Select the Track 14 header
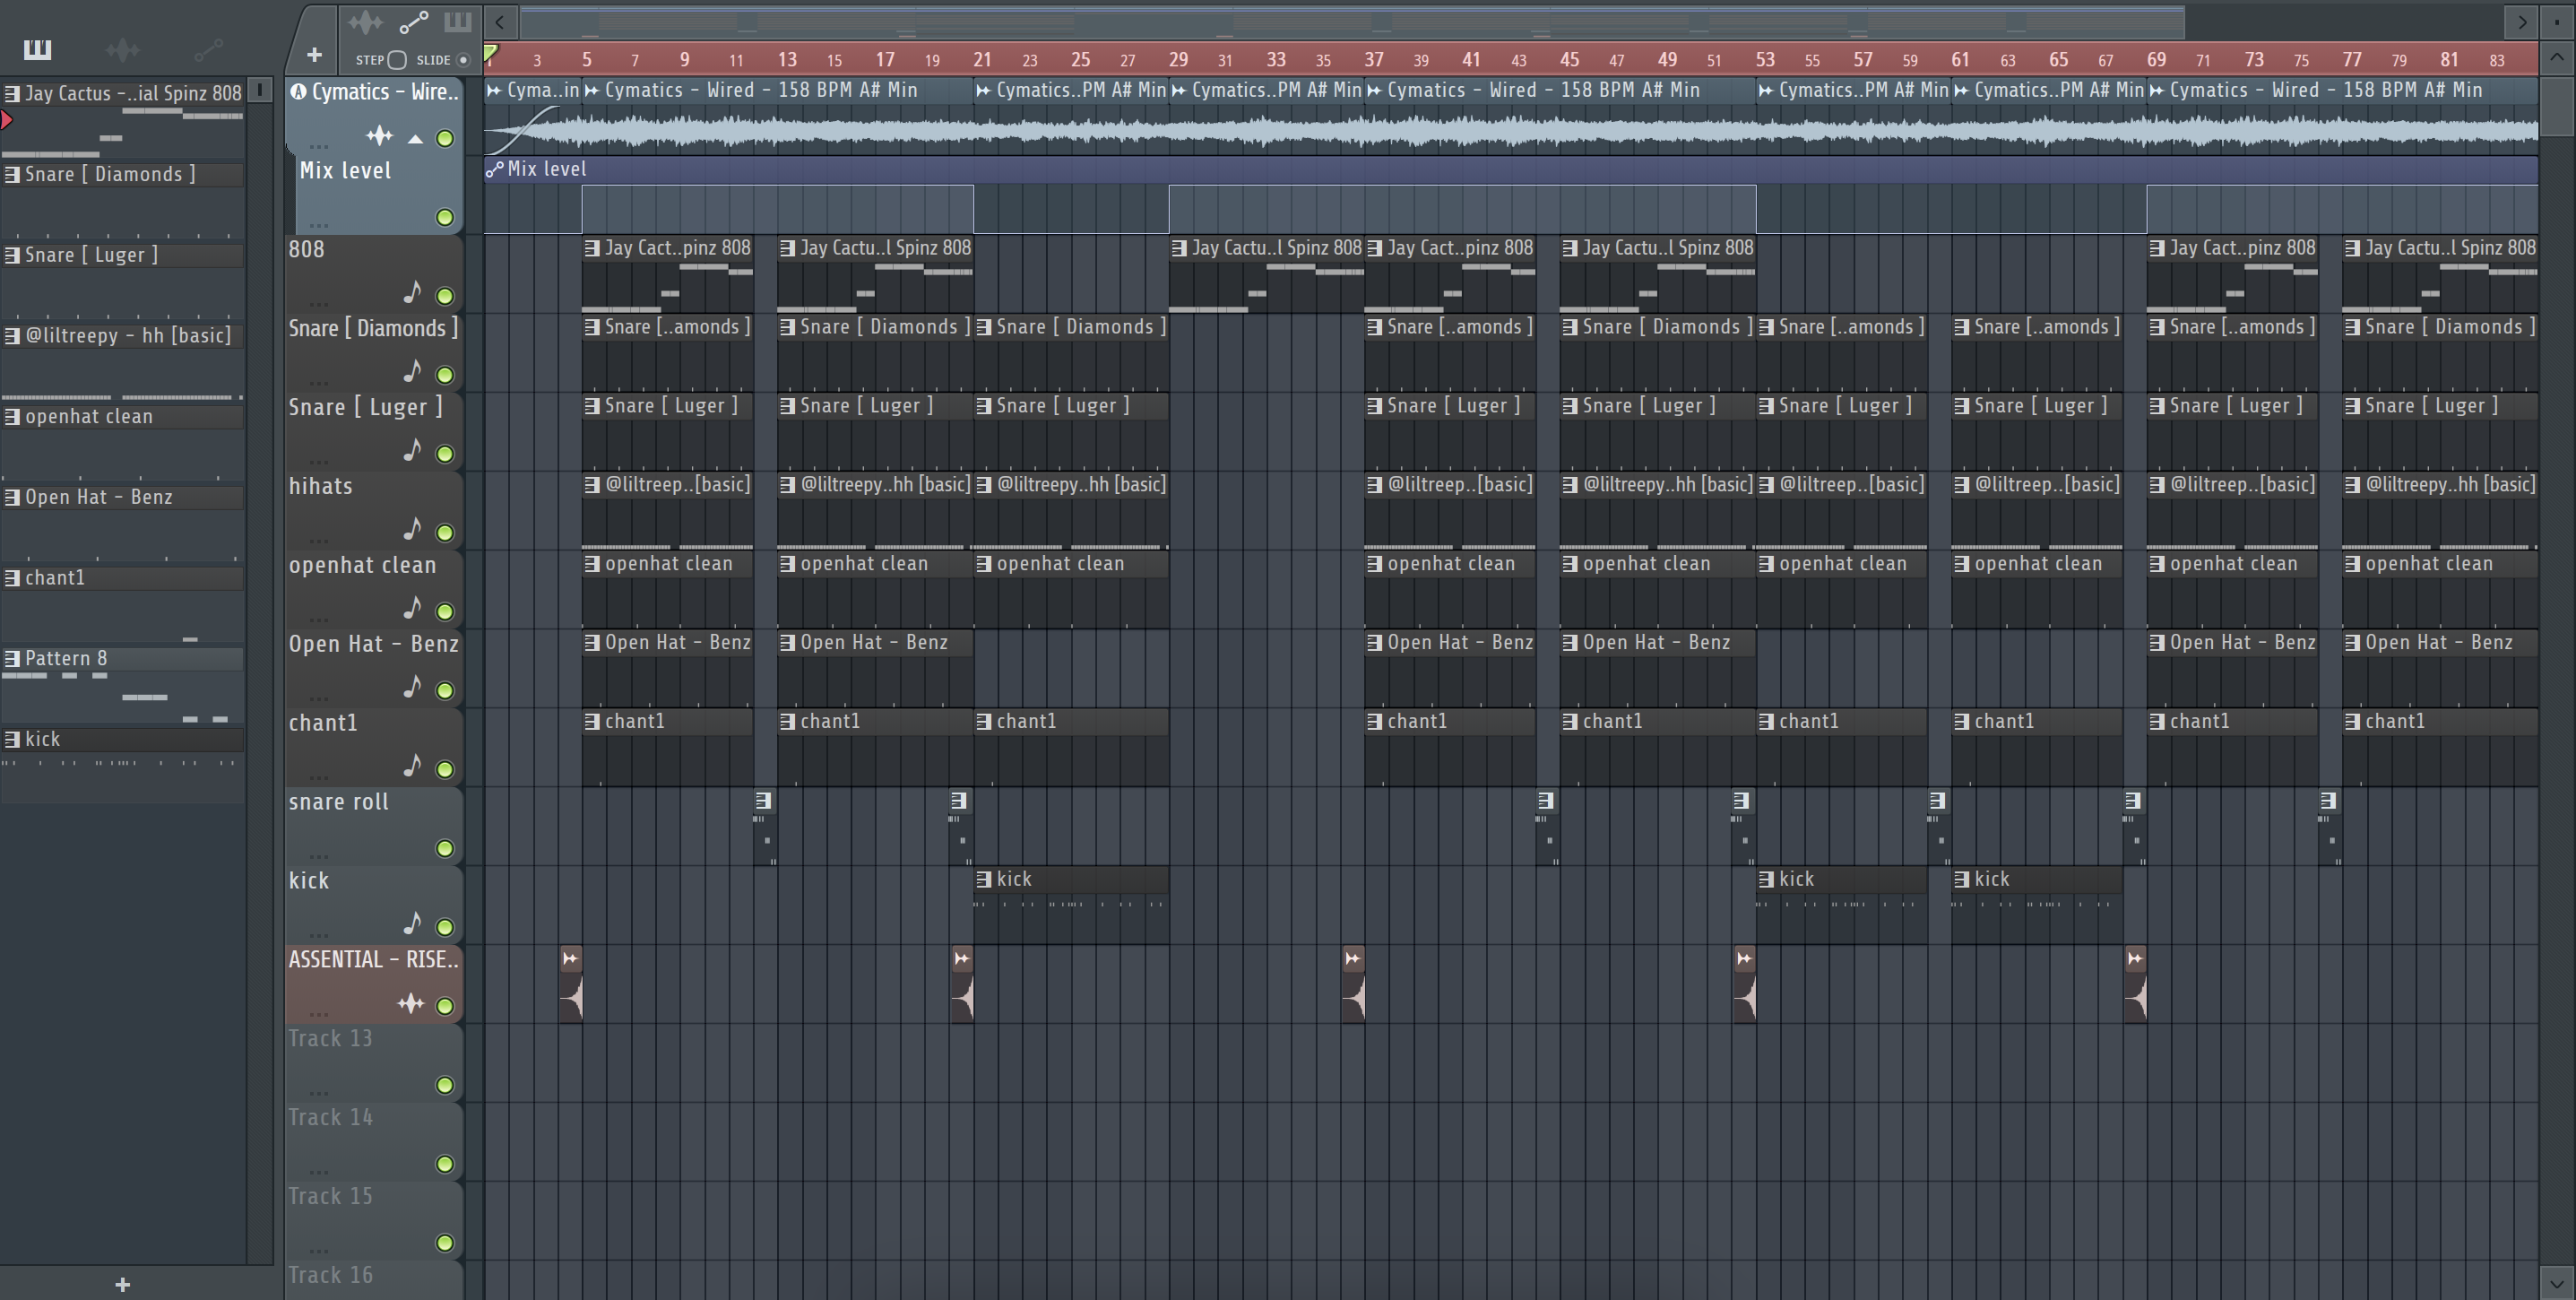The height and width of the screenshot is (1300, 2576). (373, 1142)
